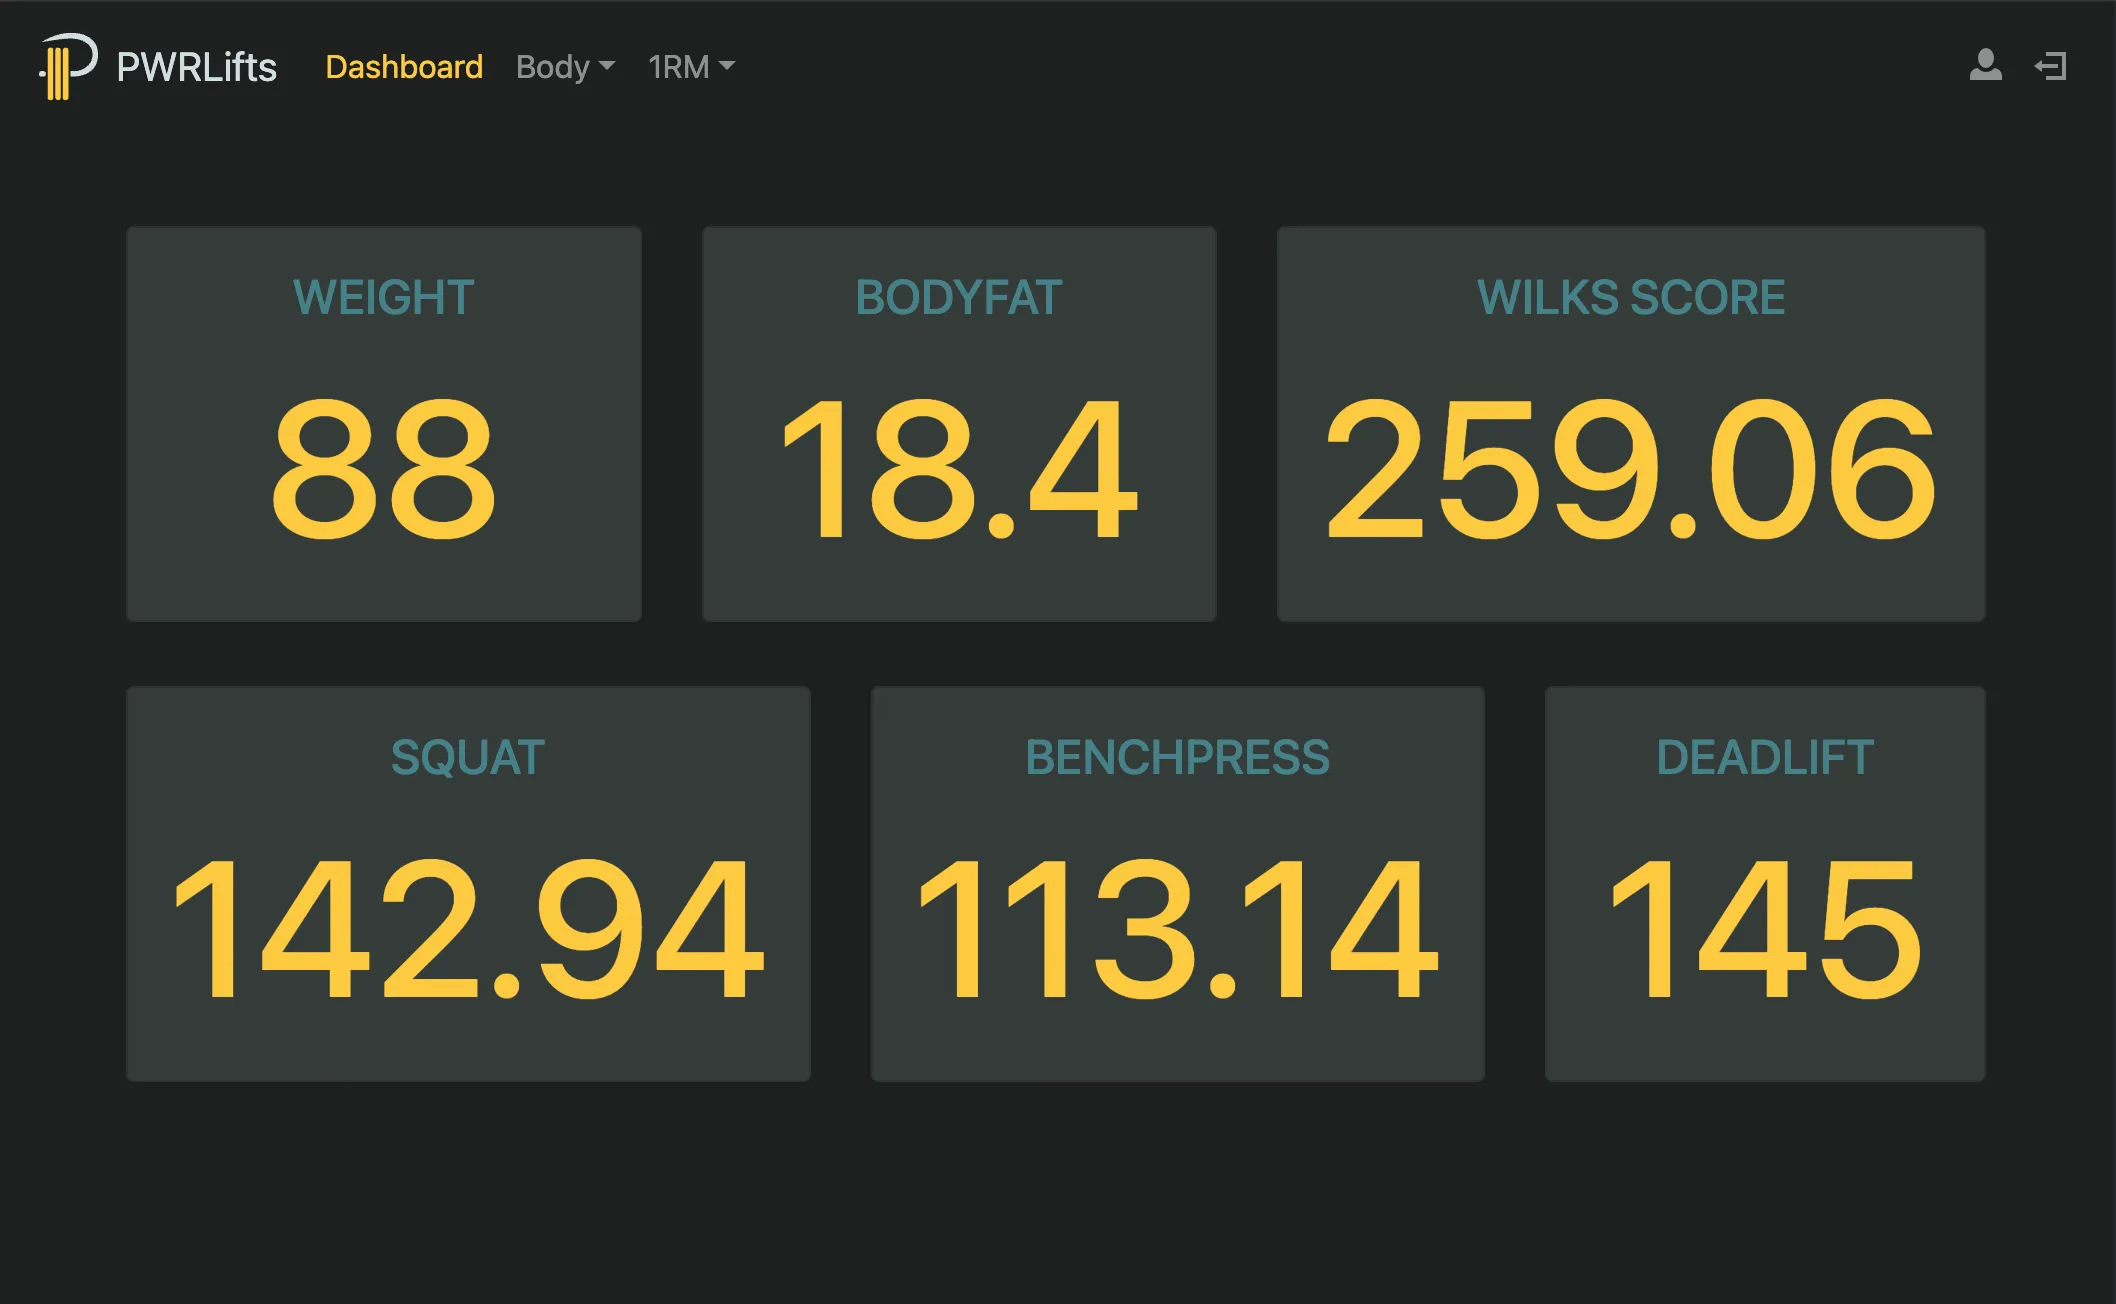Select the bodyfat value 18.4
The image size is (2116, 1304).
point(959,468)
